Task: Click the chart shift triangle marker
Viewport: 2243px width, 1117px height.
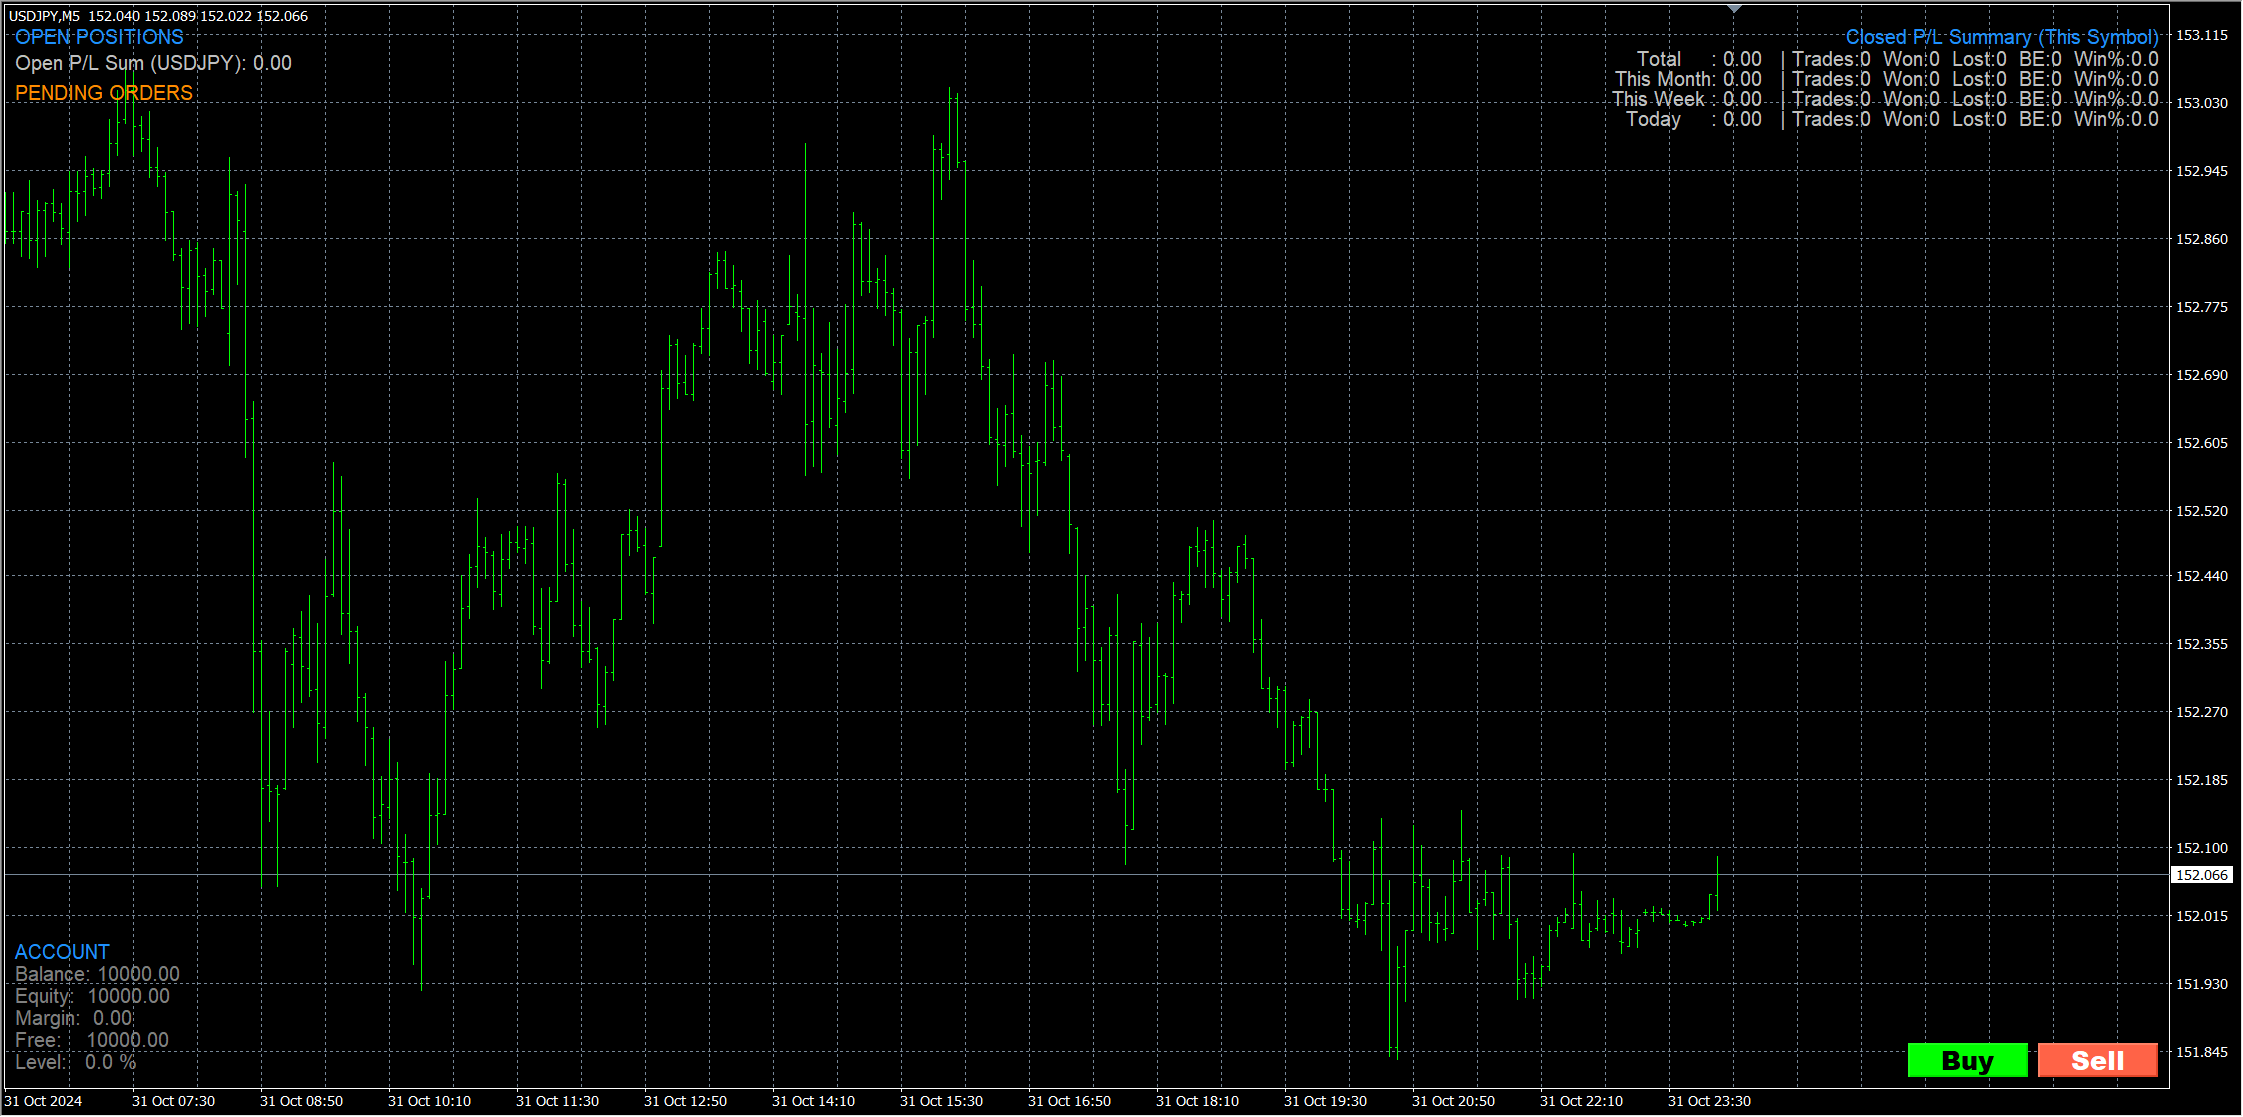Action: (1734, 9)
